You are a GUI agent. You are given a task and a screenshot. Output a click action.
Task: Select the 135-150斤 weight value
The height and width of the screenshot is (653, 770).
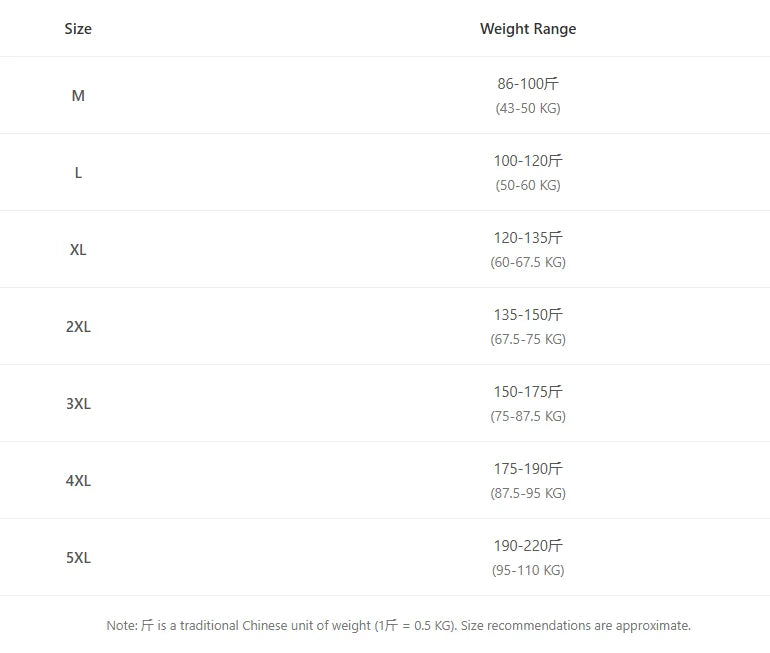coord(528,315)
